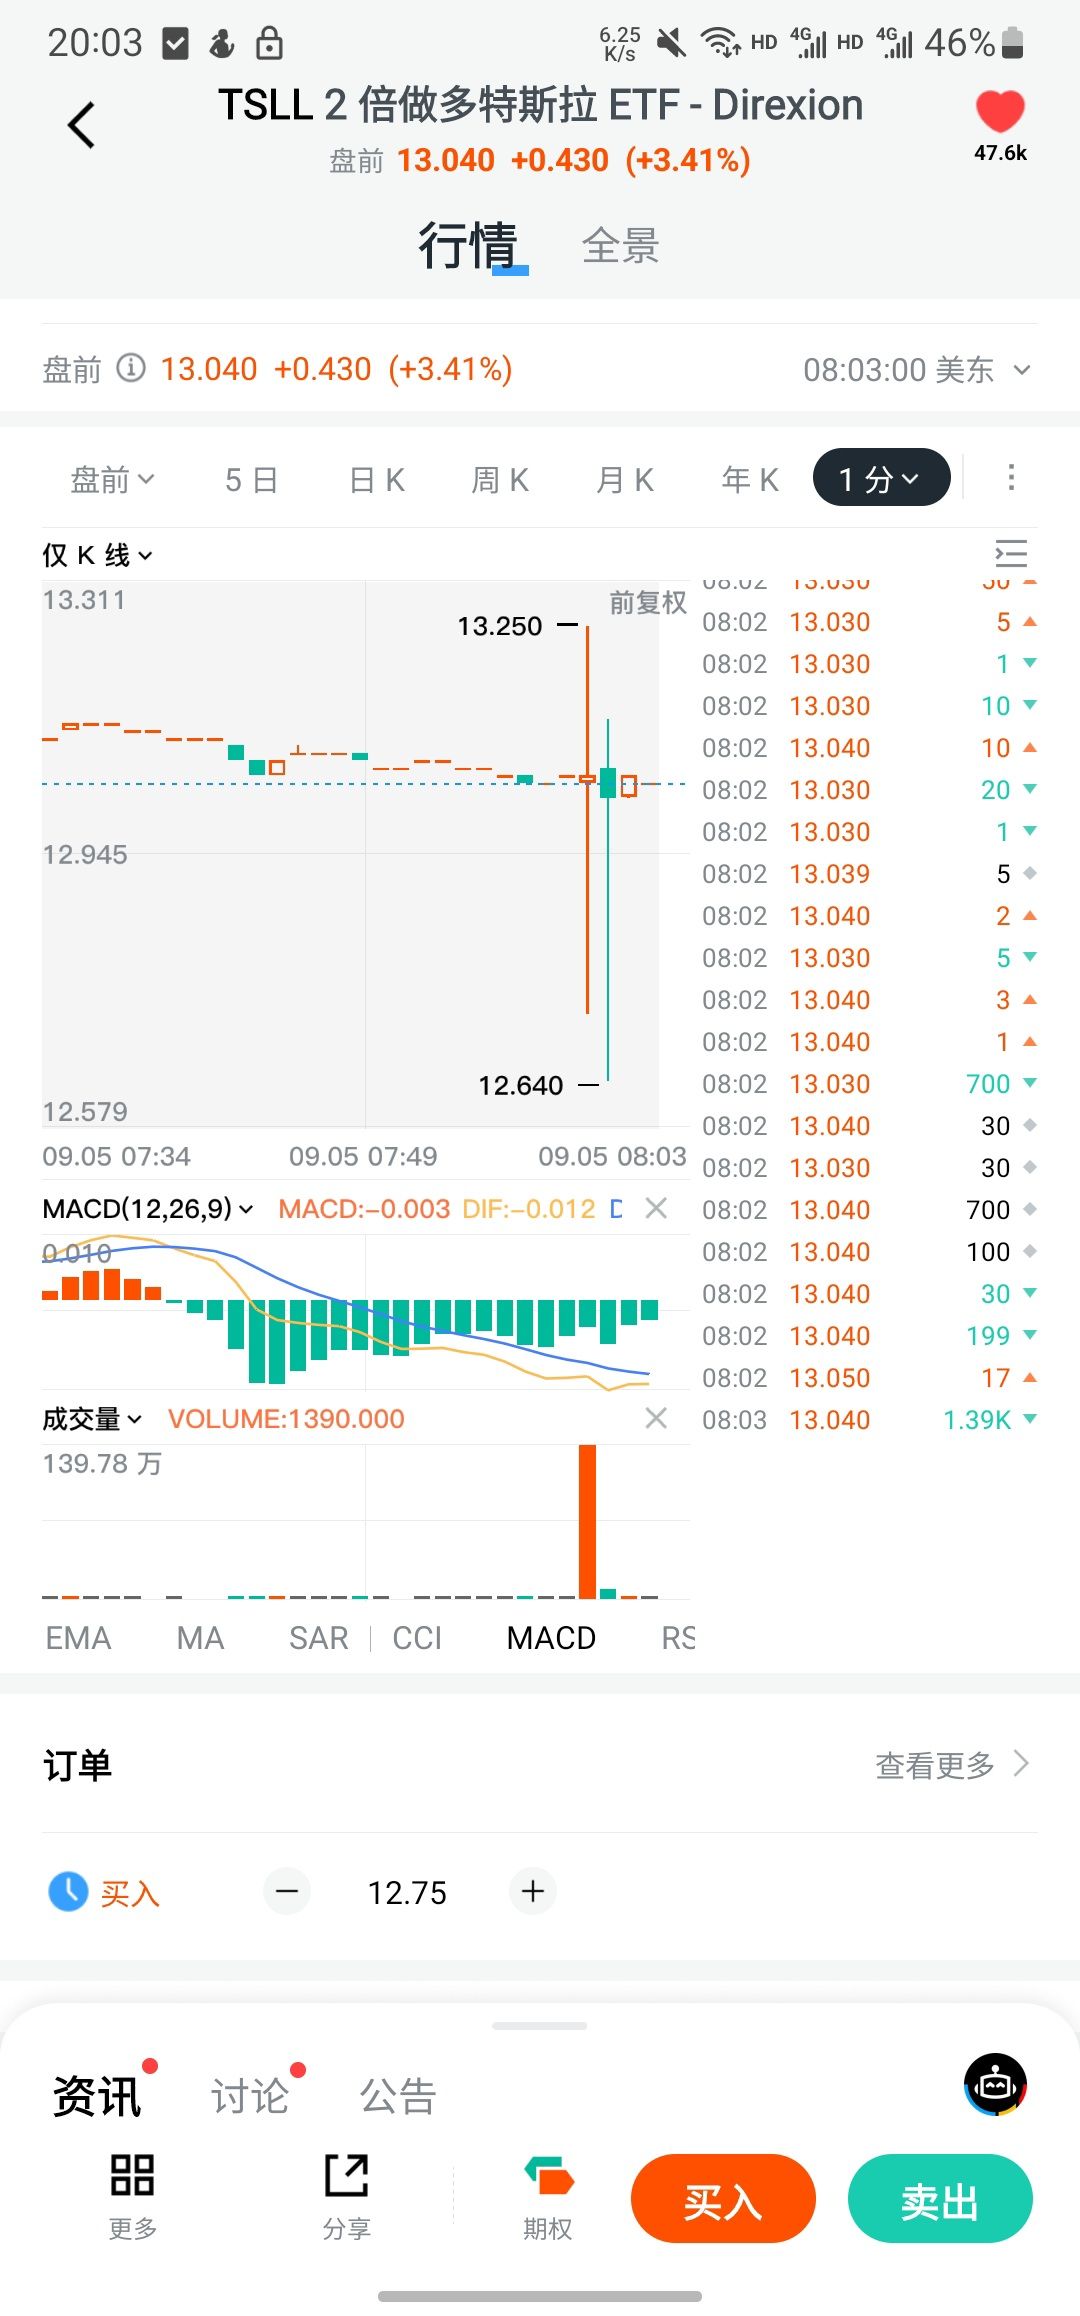Select the 年K chart period
Screen dimensions: 1080x2316
pos(750,480)
